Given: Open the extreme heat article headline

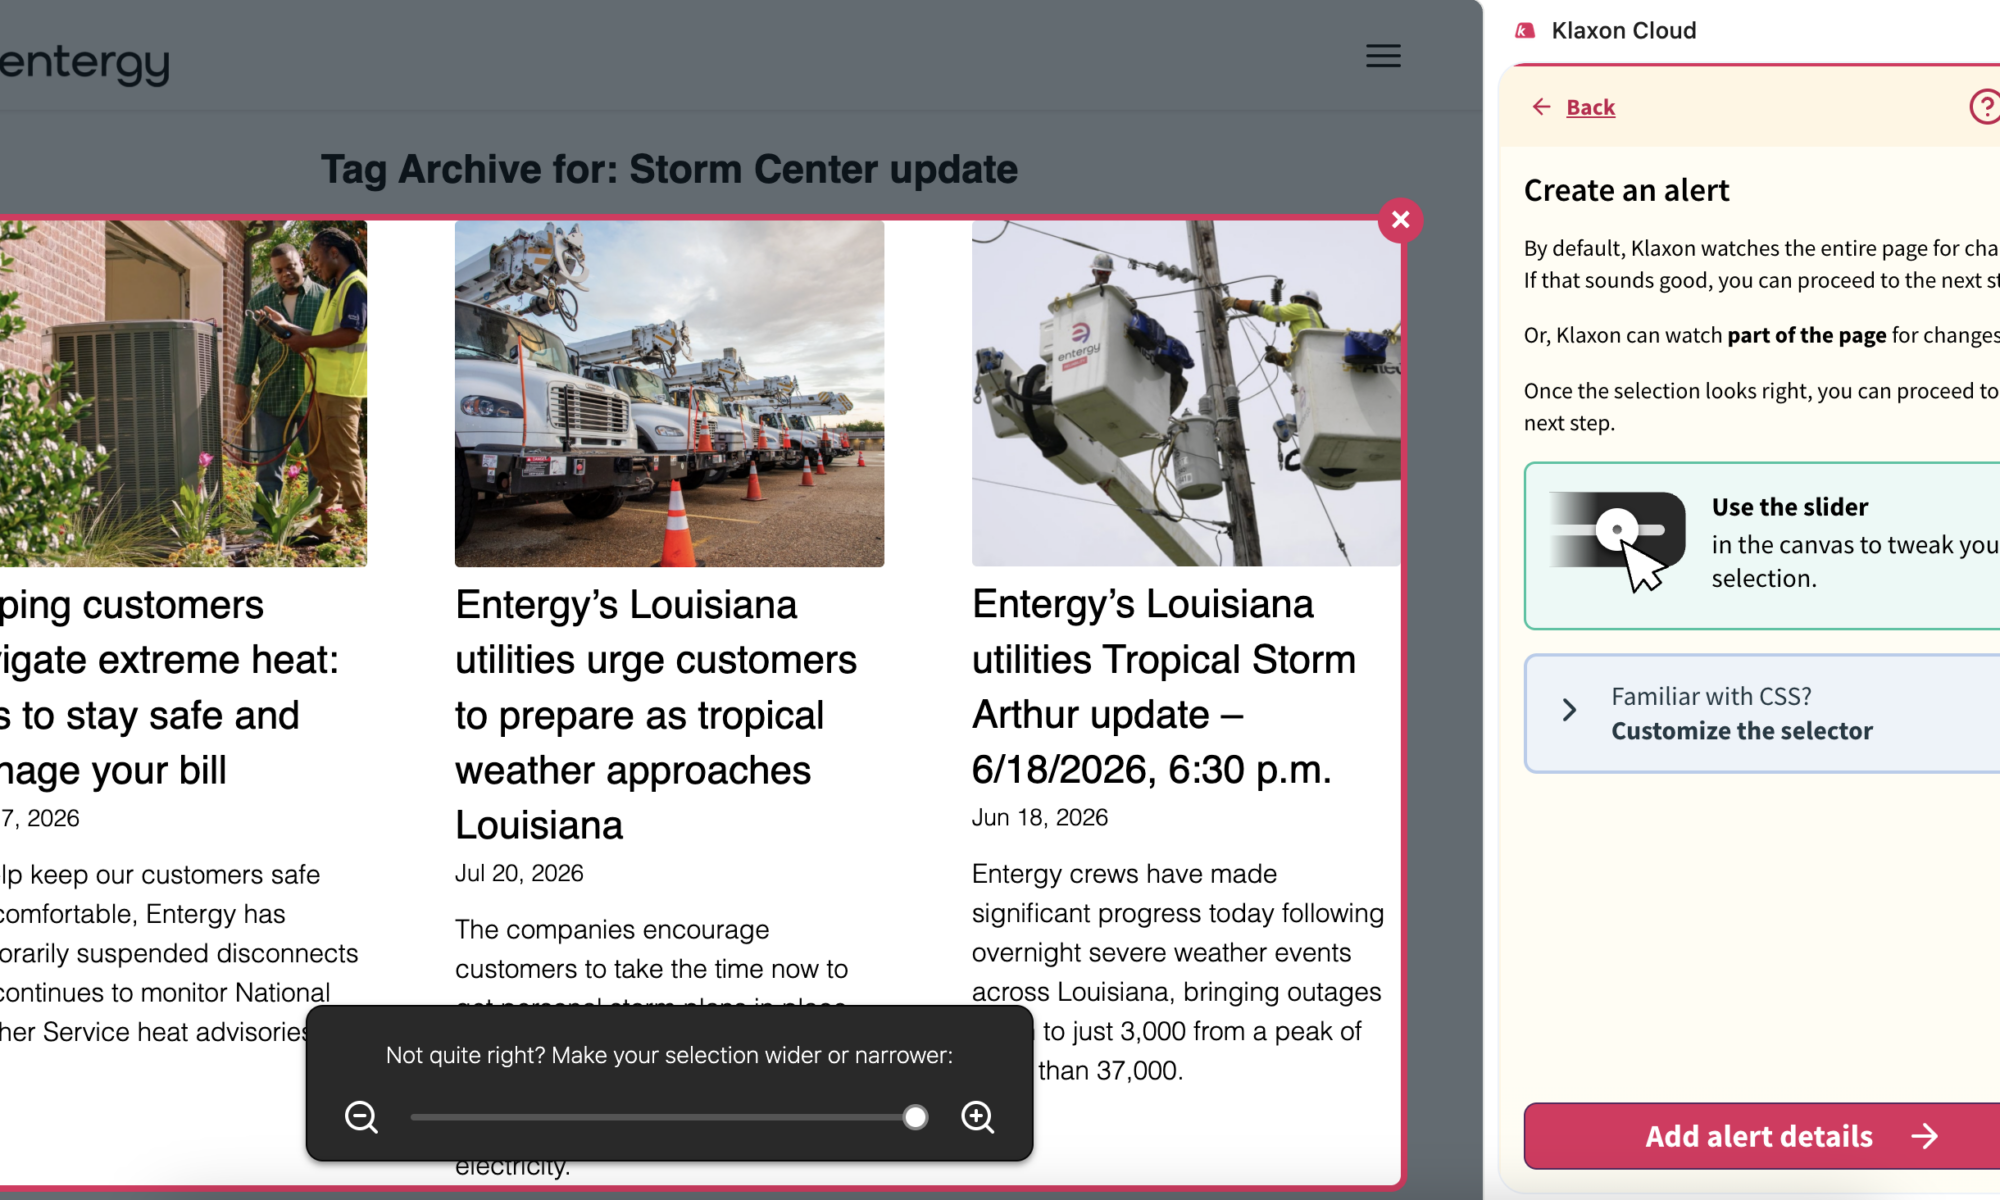Looking at the screenshot, I should pyautogui.click(x=169, y=688).
